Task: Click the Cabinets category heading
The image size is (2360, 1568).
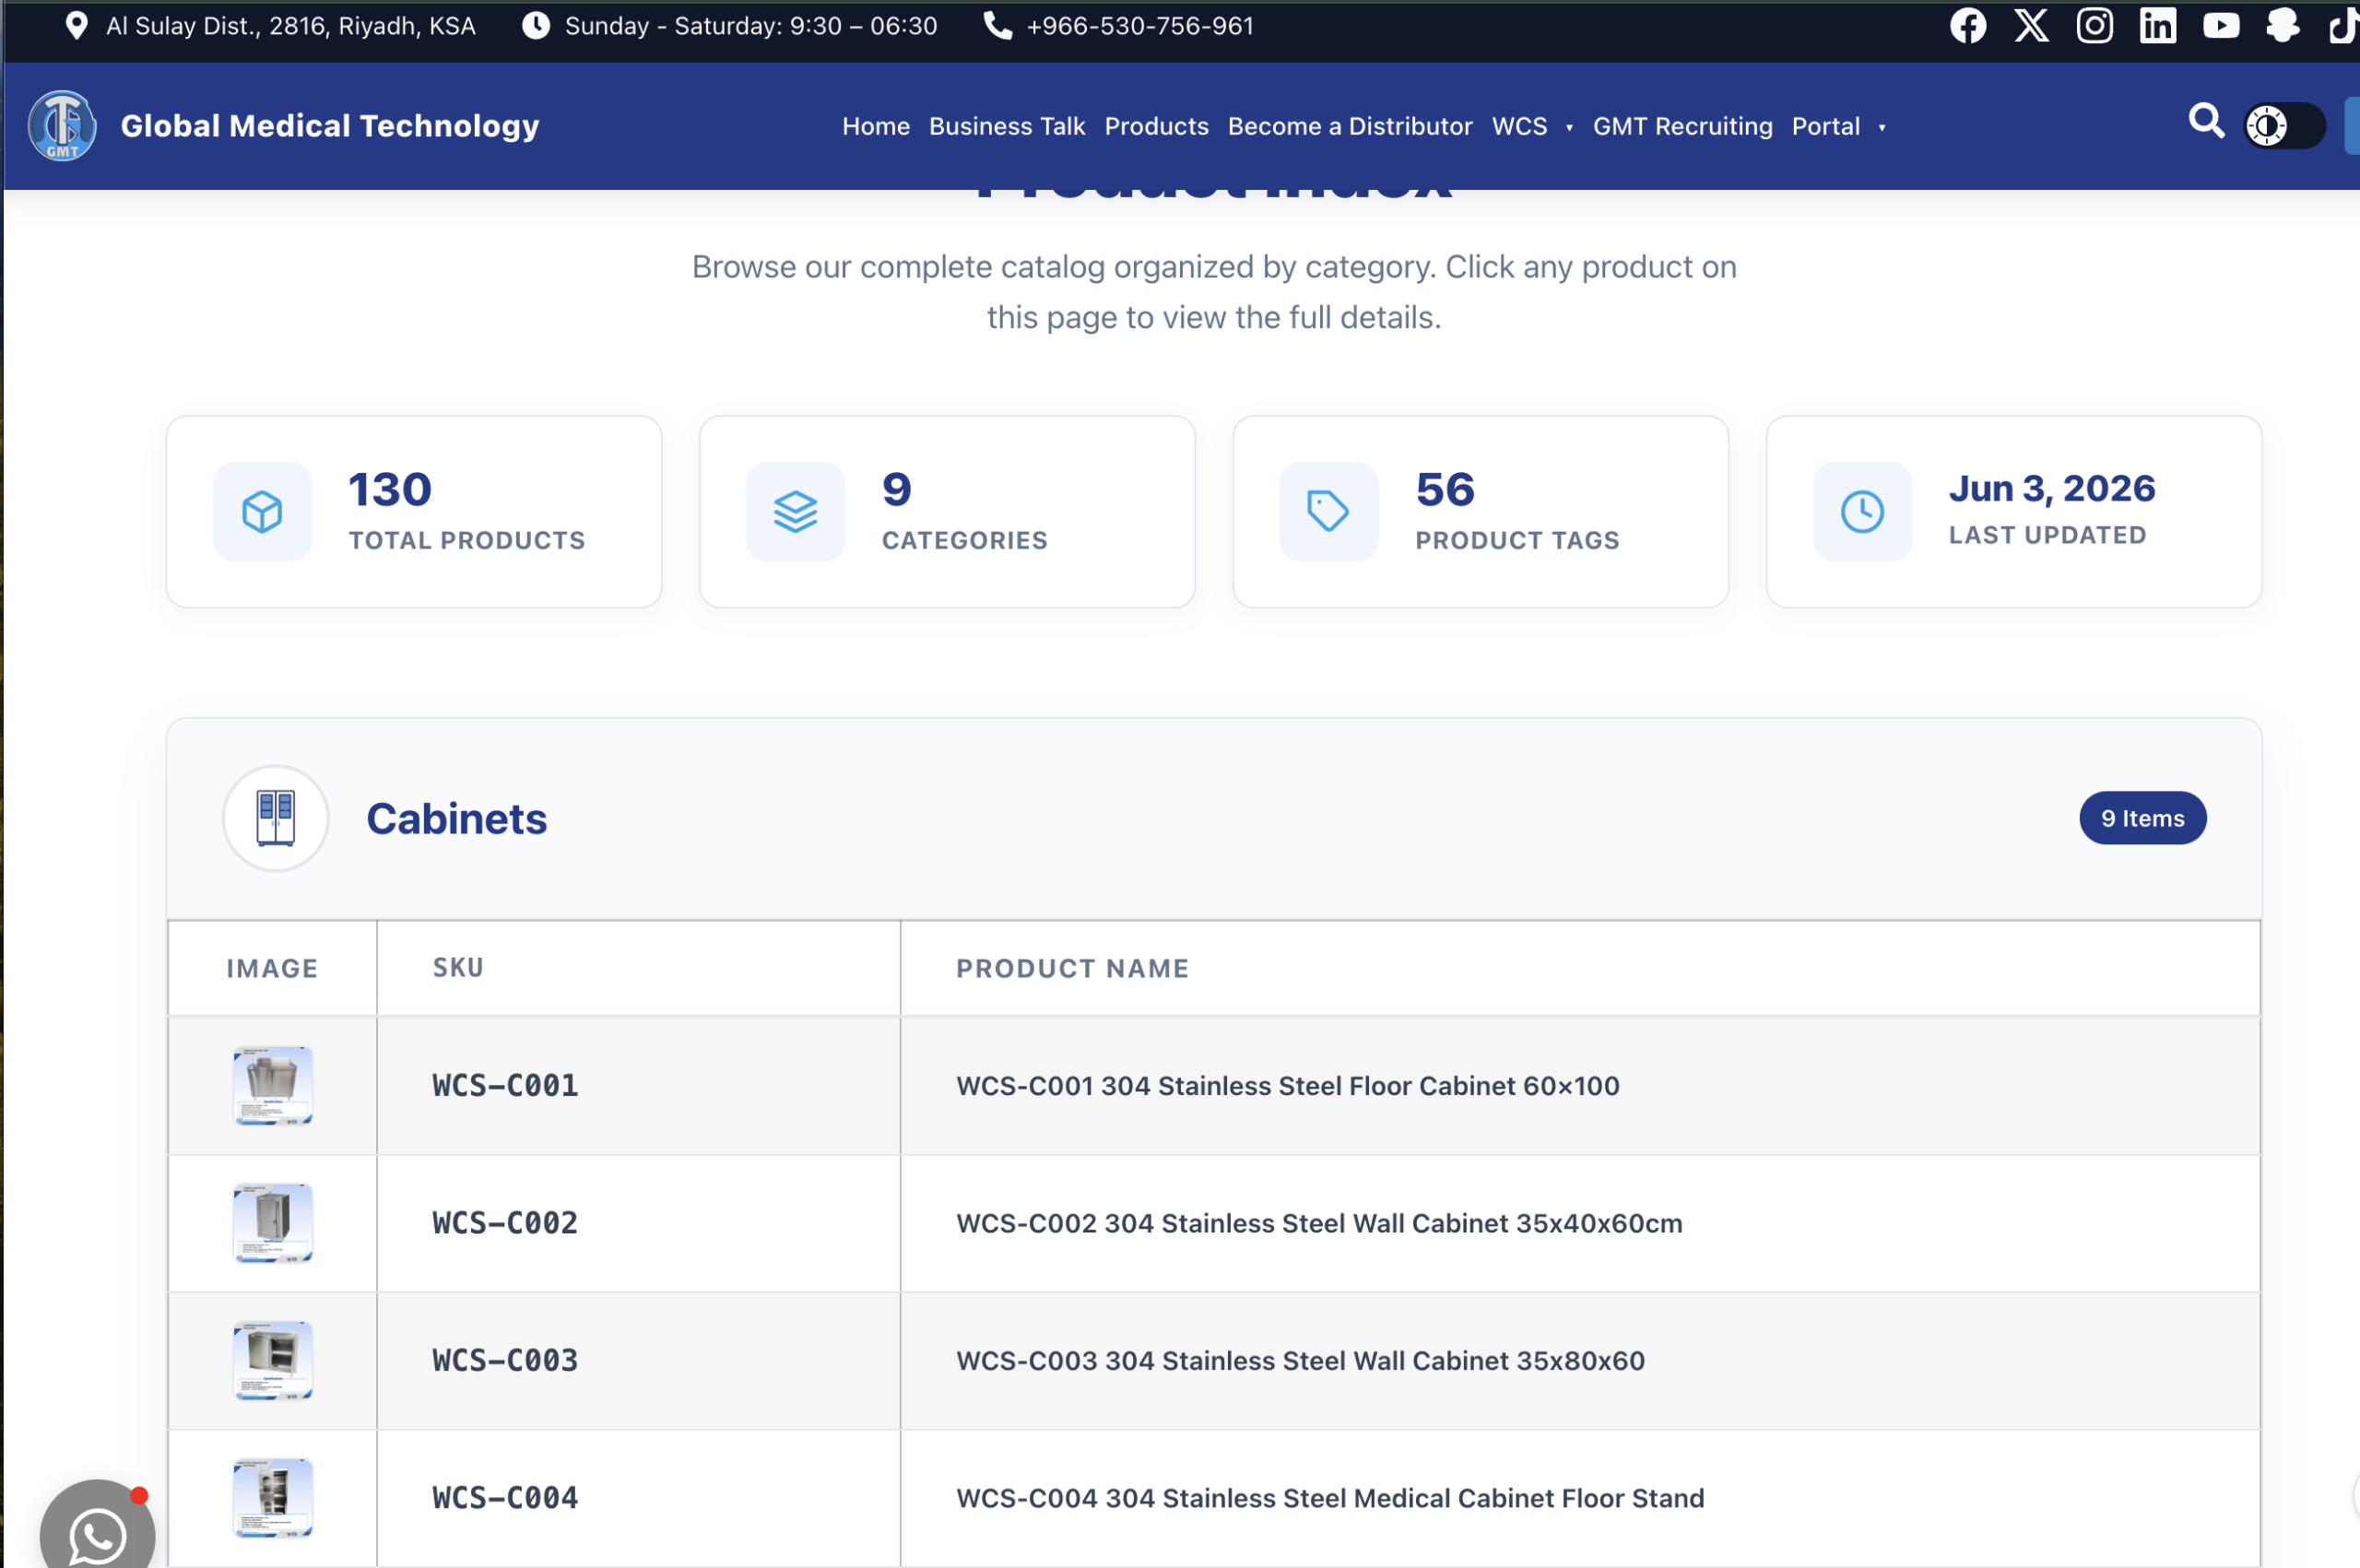Action: [456, 819]
